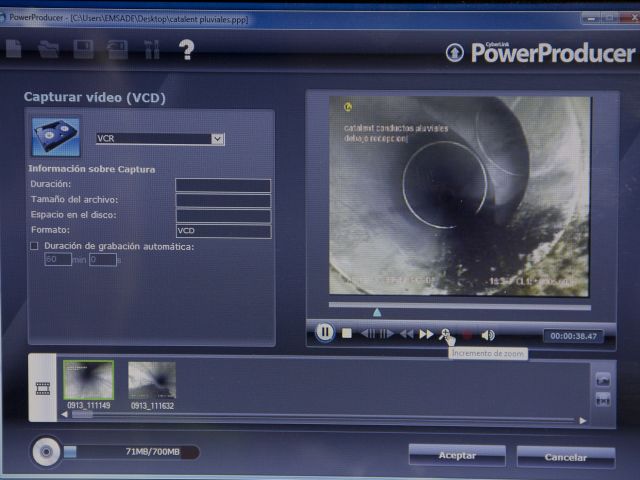
Task: Click the CyberLink PowerProducer upgrade arrow icon
Action: coord(455,53)
